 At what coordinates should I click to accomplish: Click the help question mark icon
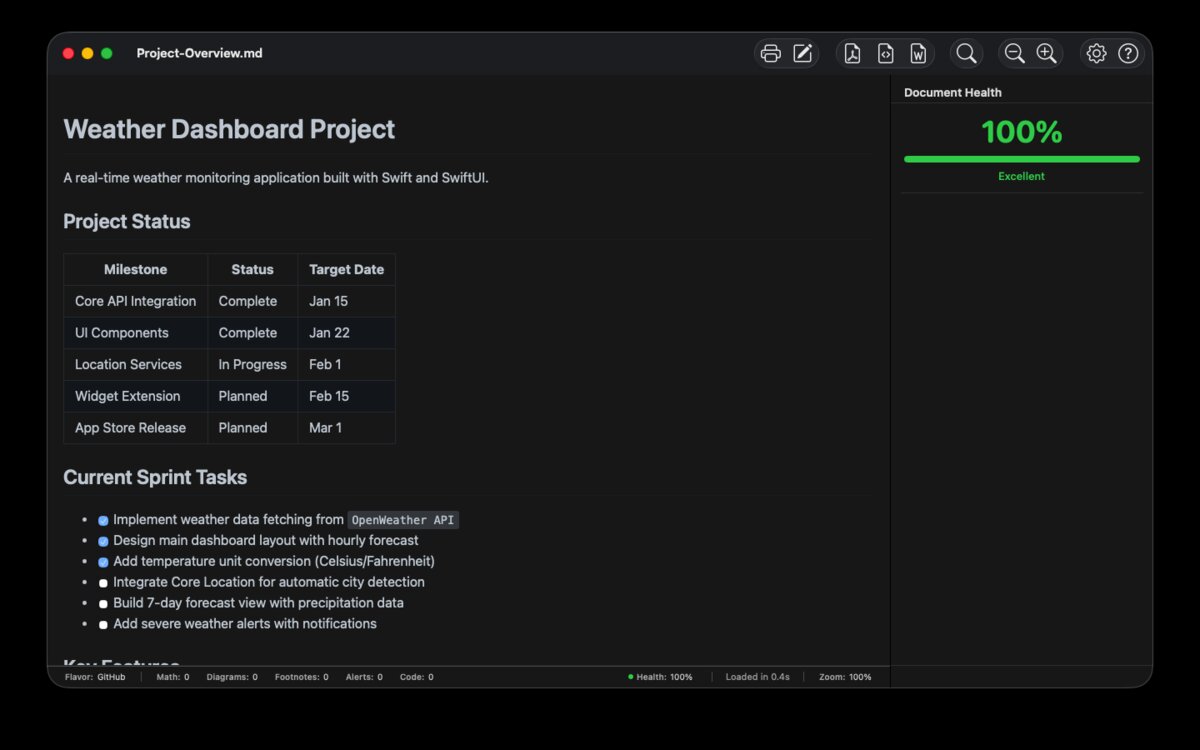[1128, 53]
